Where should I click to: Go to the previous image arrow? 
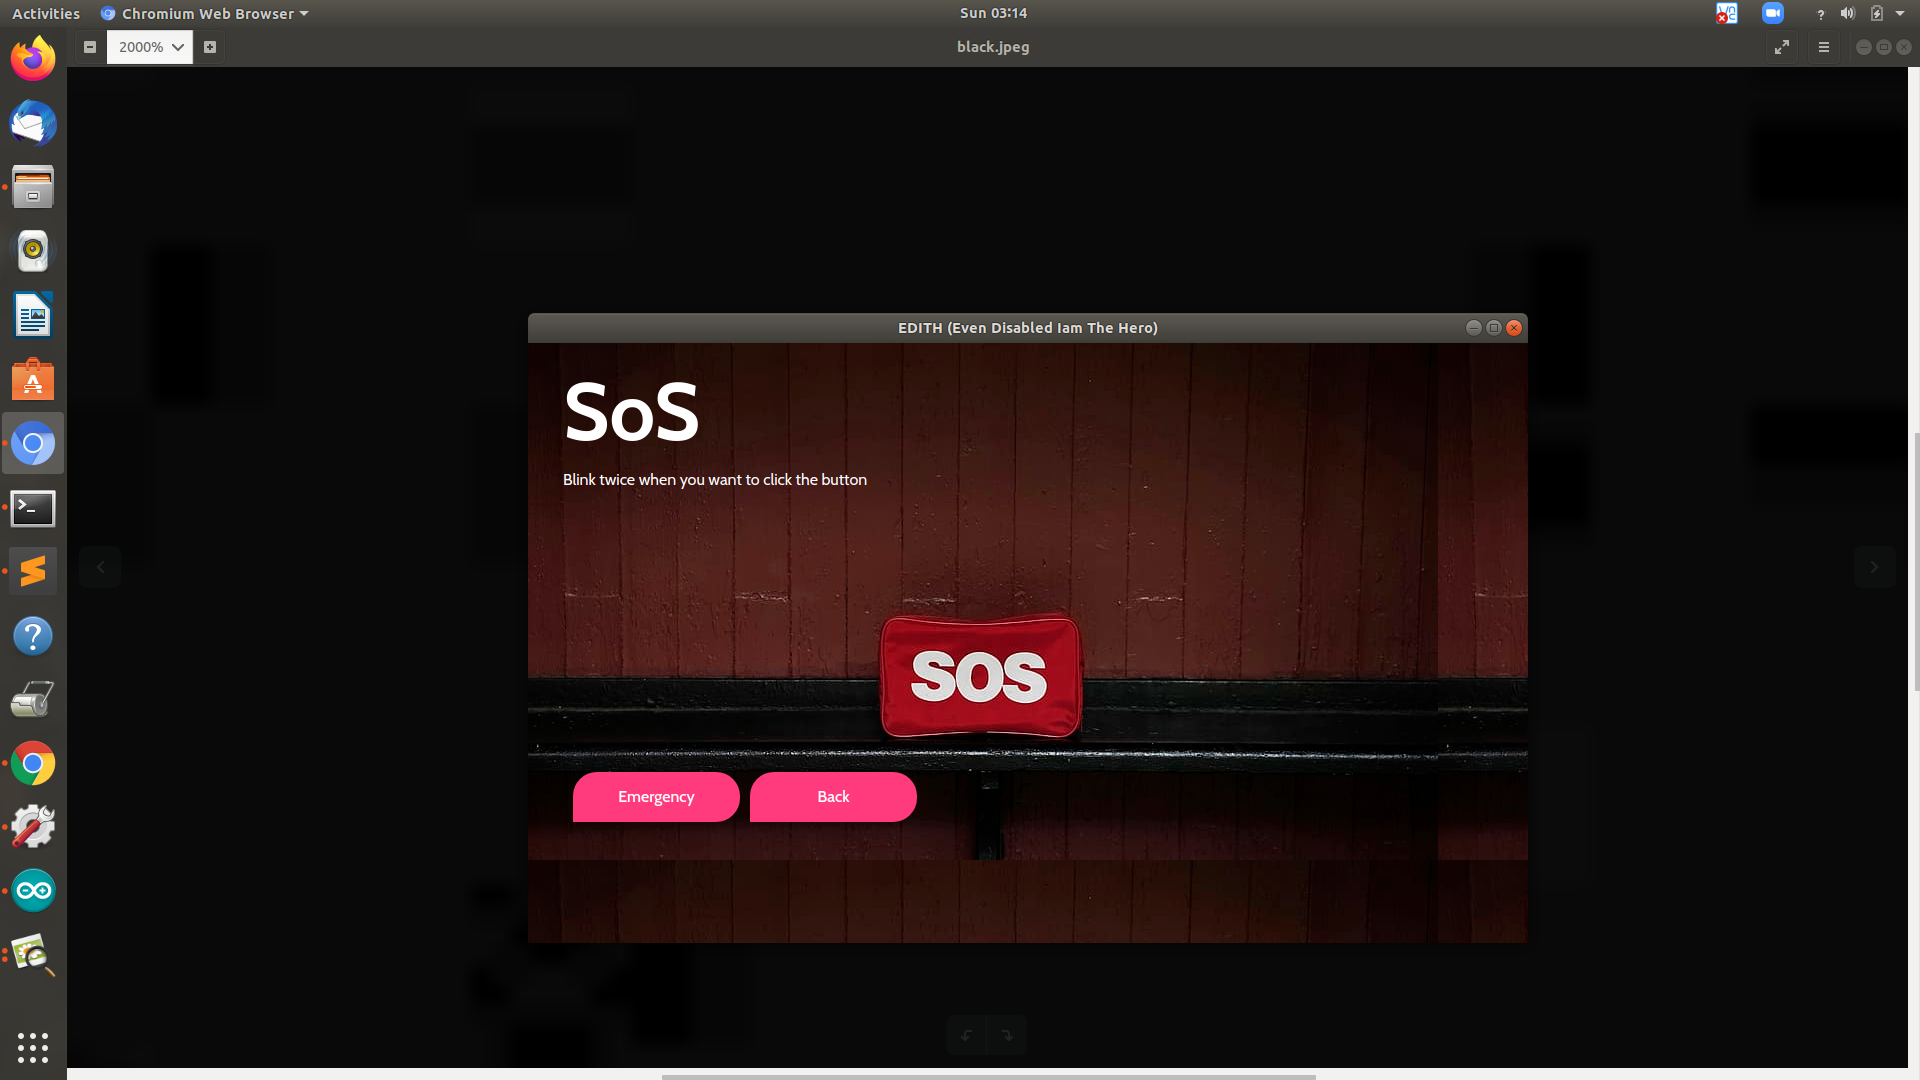click(100, 567)
